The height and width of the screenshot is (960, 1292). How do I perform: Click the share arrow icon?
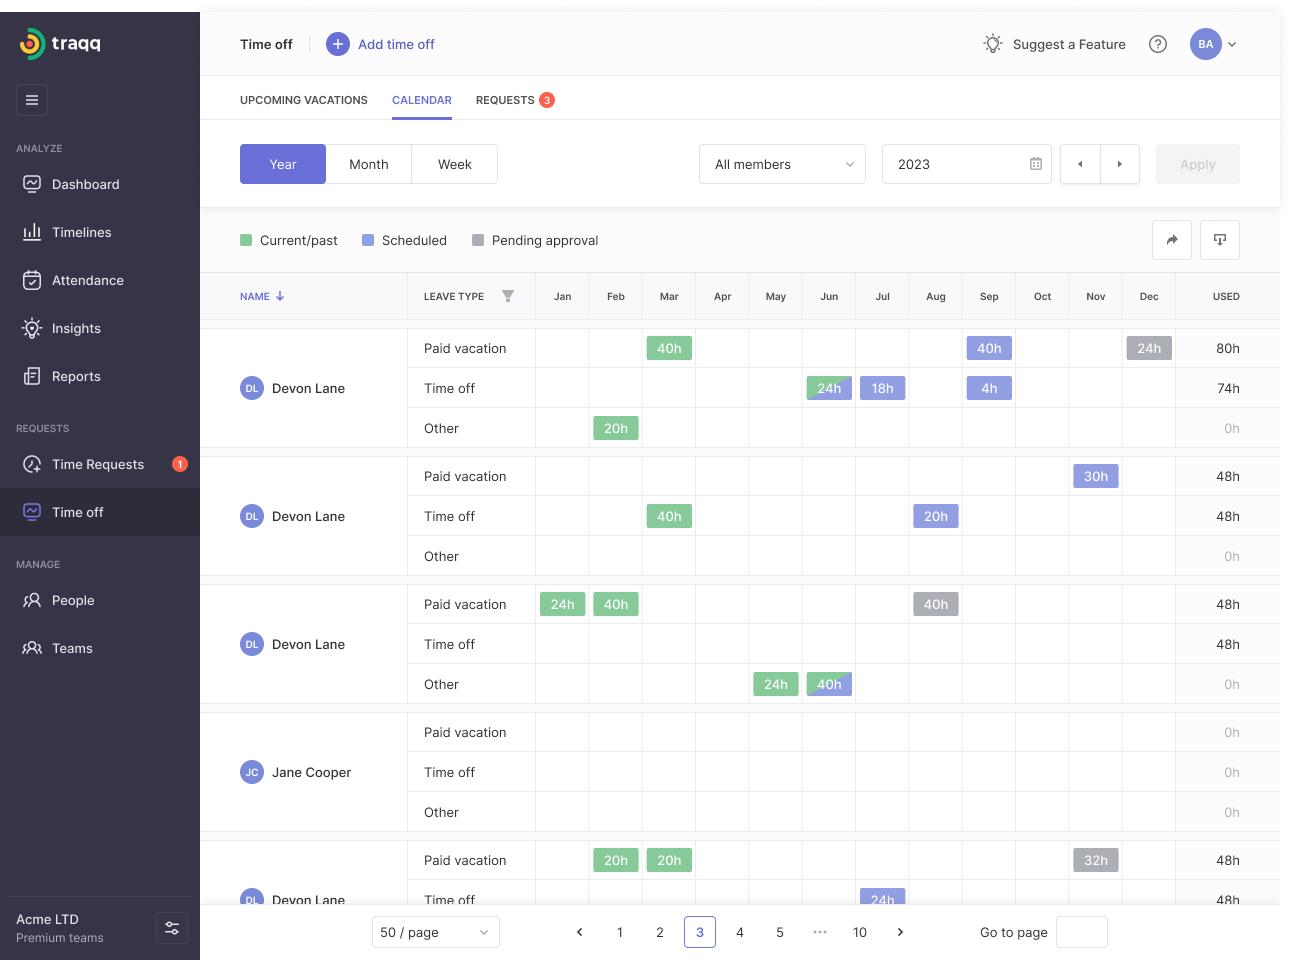1172,240
